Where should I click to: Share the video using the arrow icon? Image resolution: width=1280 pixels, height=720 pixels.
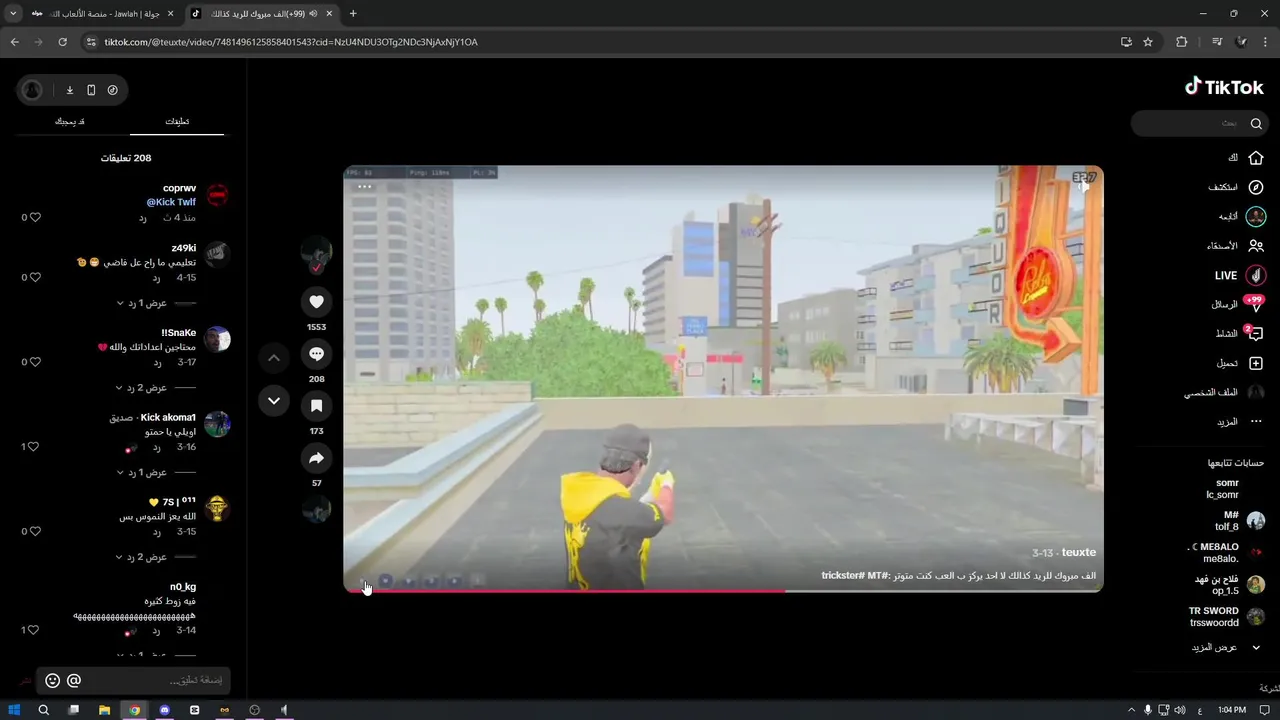click(x=316, y=458)
